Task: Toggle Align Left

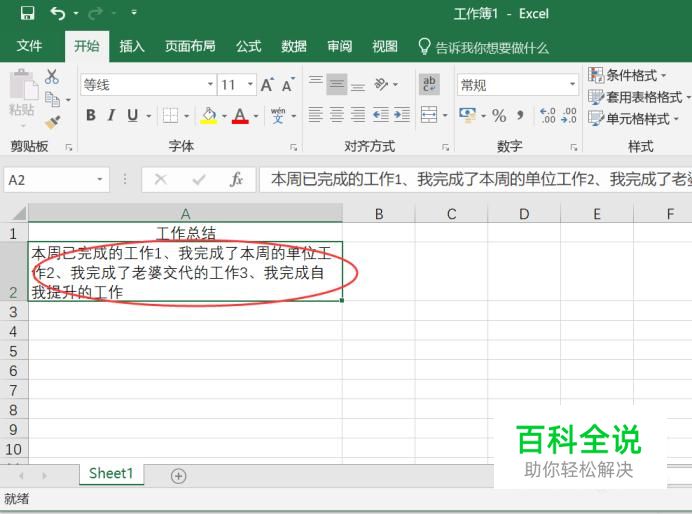Action: (316, 115)
